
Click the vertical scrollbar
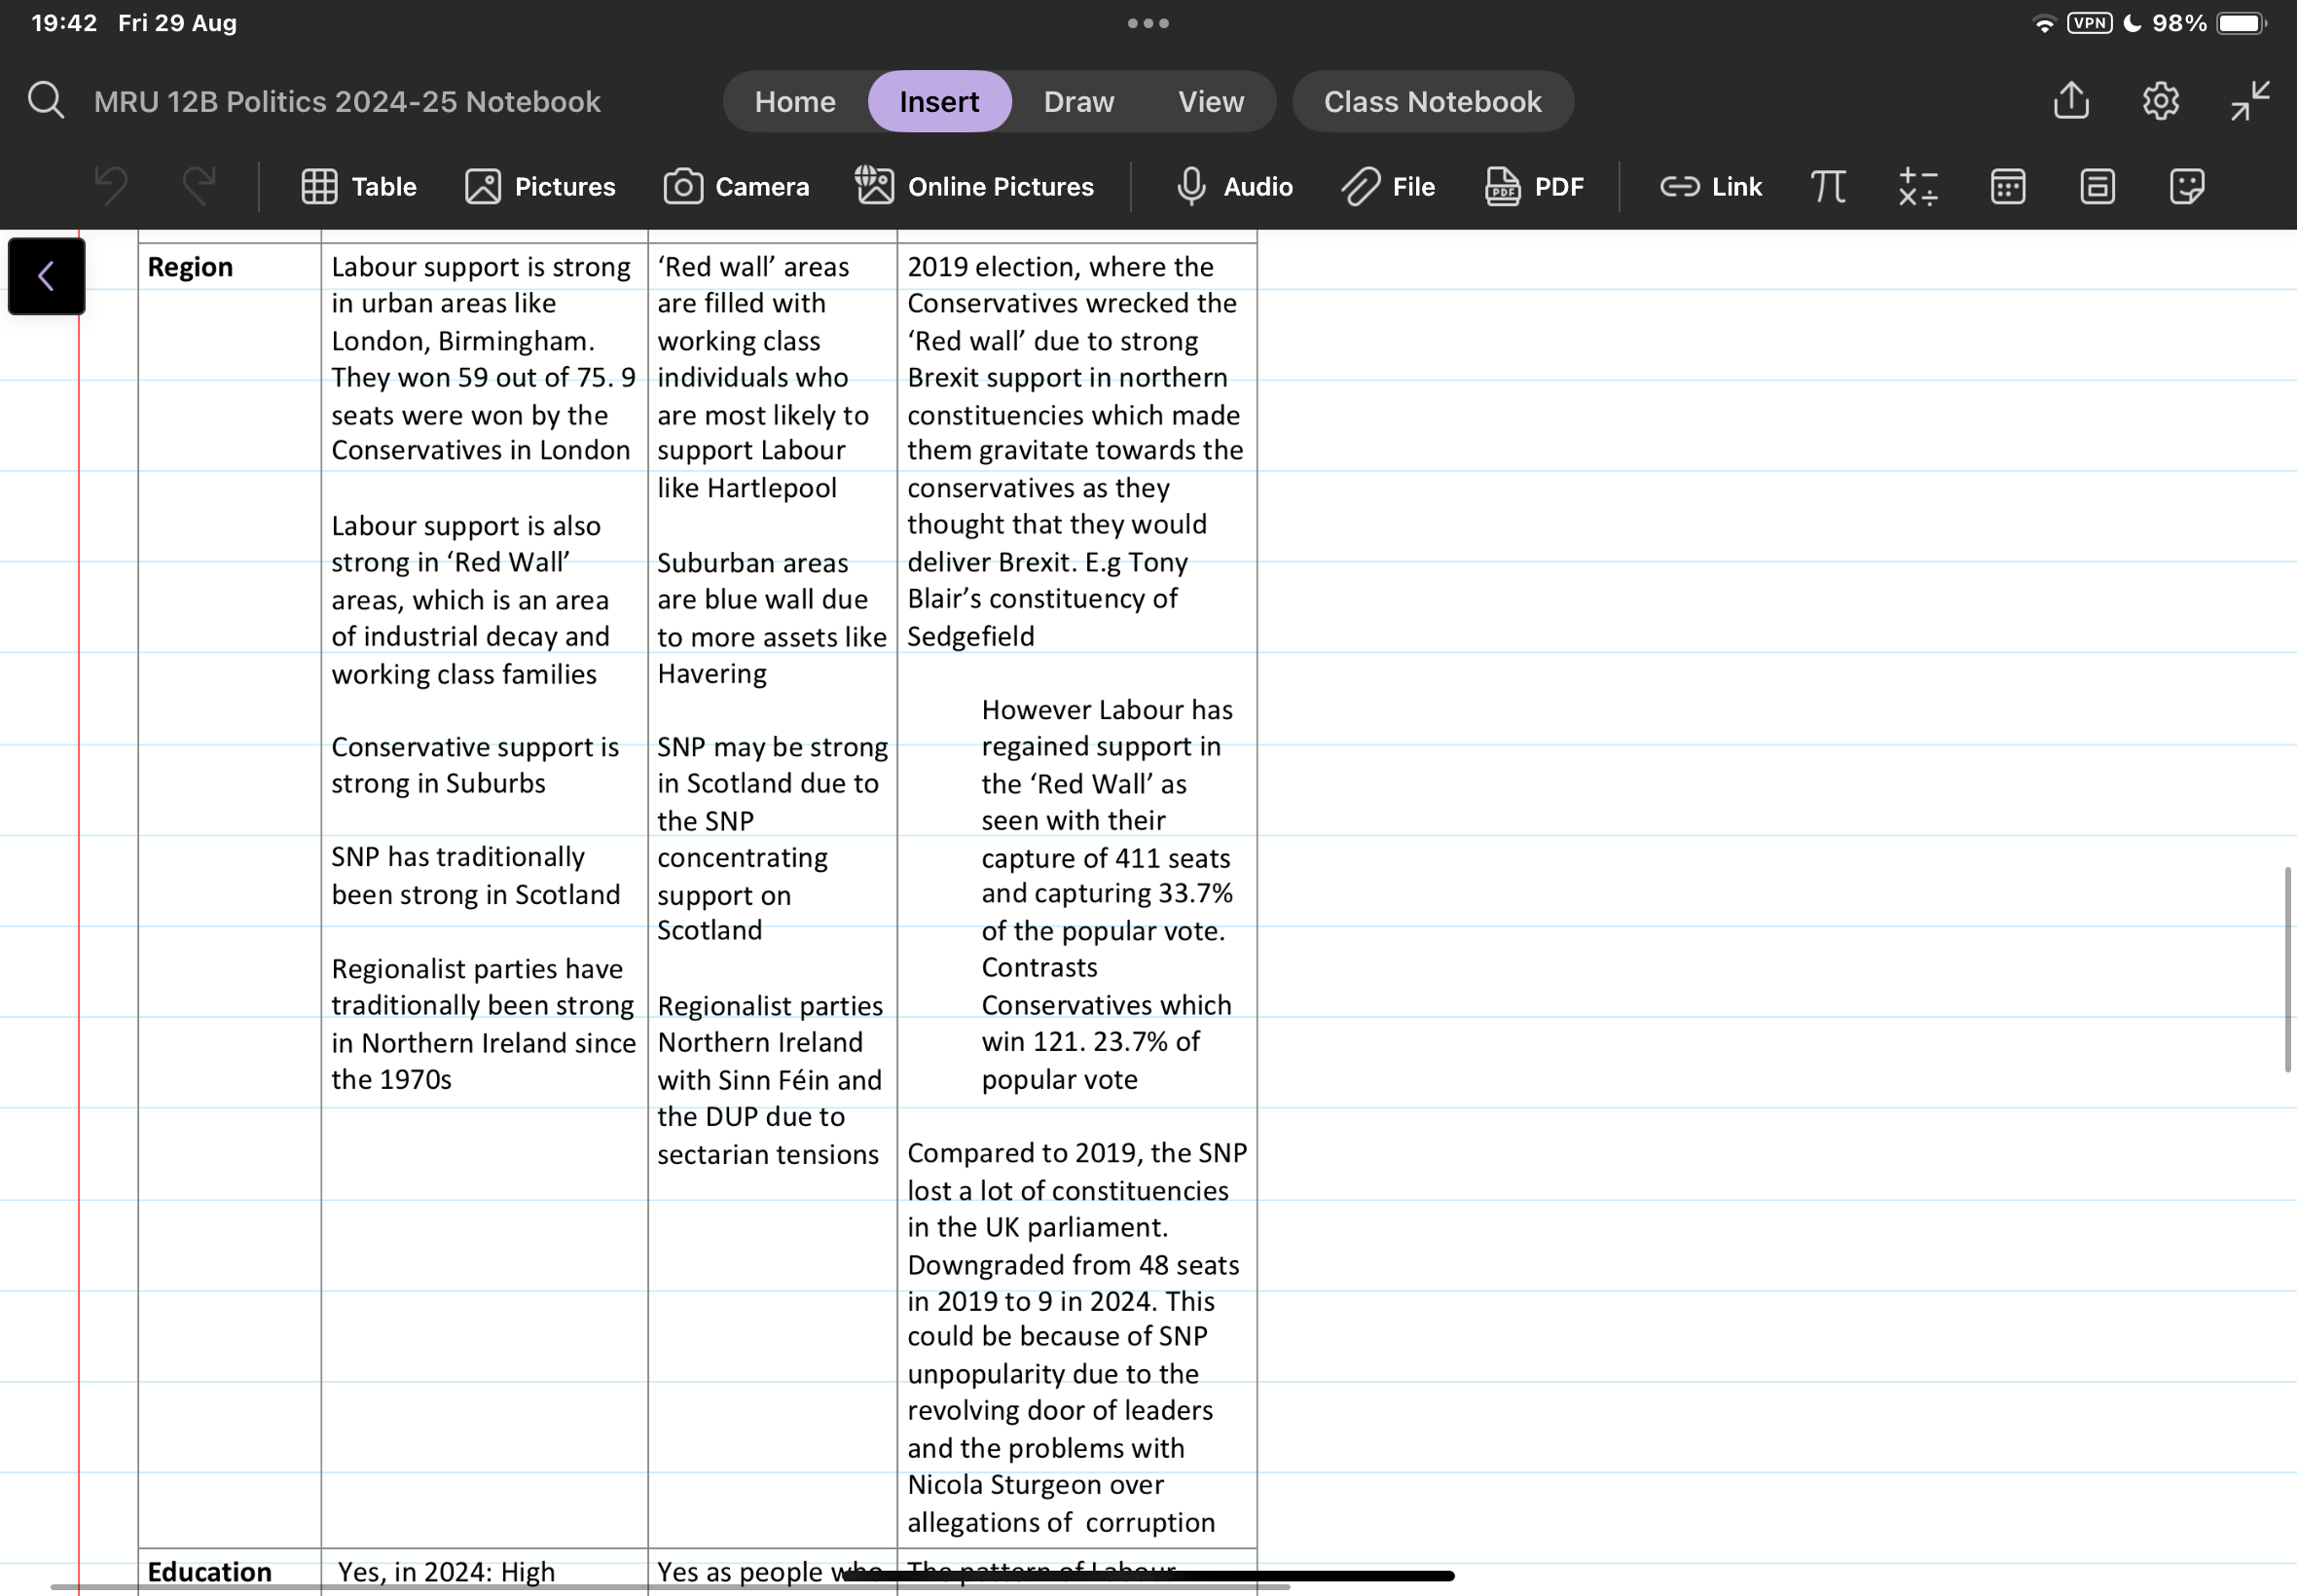tap(2286, 970)
